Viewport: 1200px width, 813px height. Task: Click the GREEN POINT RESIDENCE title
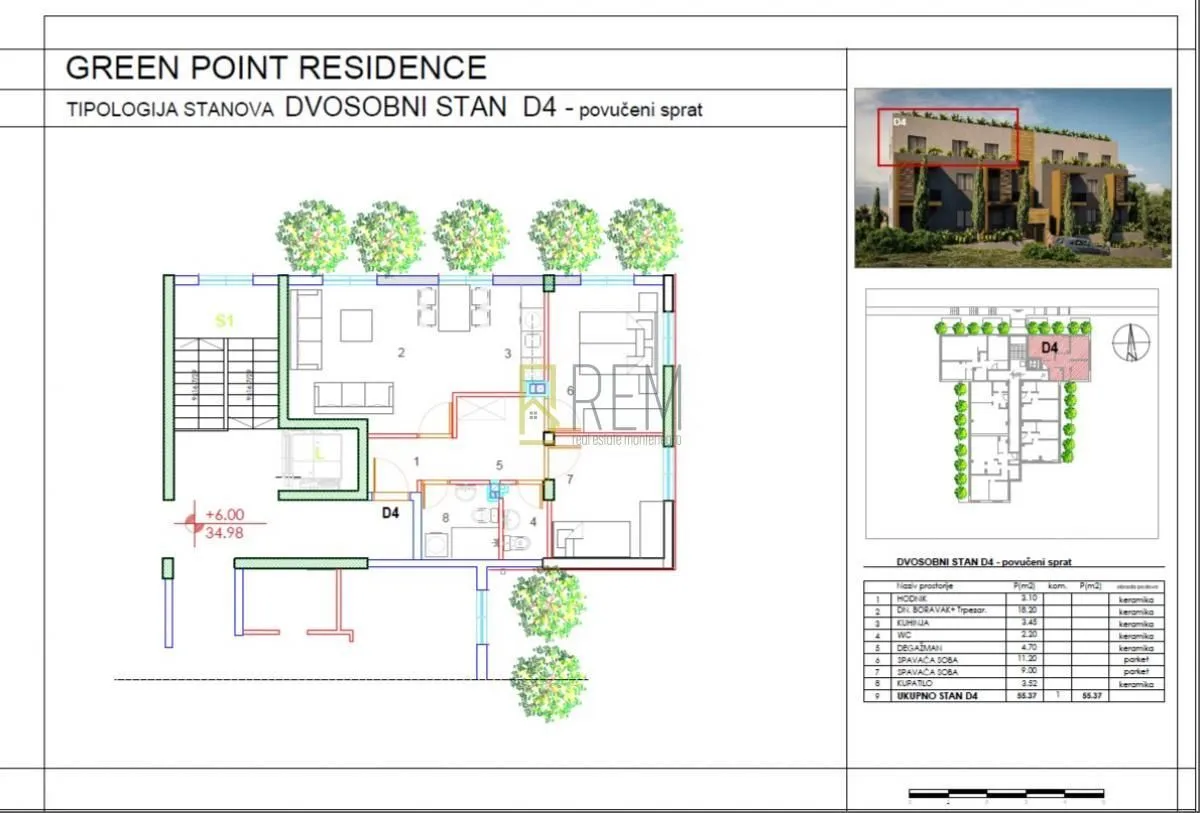(276, 68)
